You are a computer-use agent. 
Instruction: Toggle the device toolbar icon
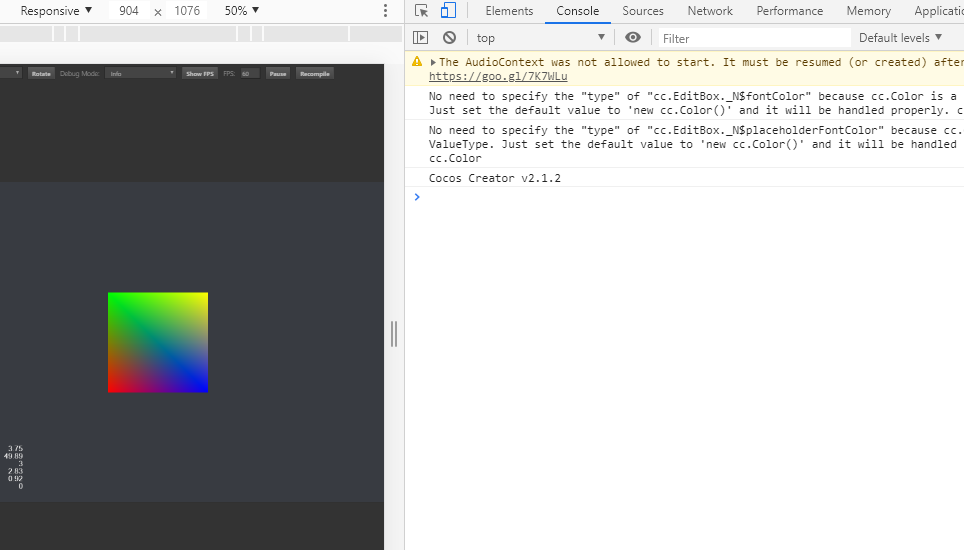point(448,11)
